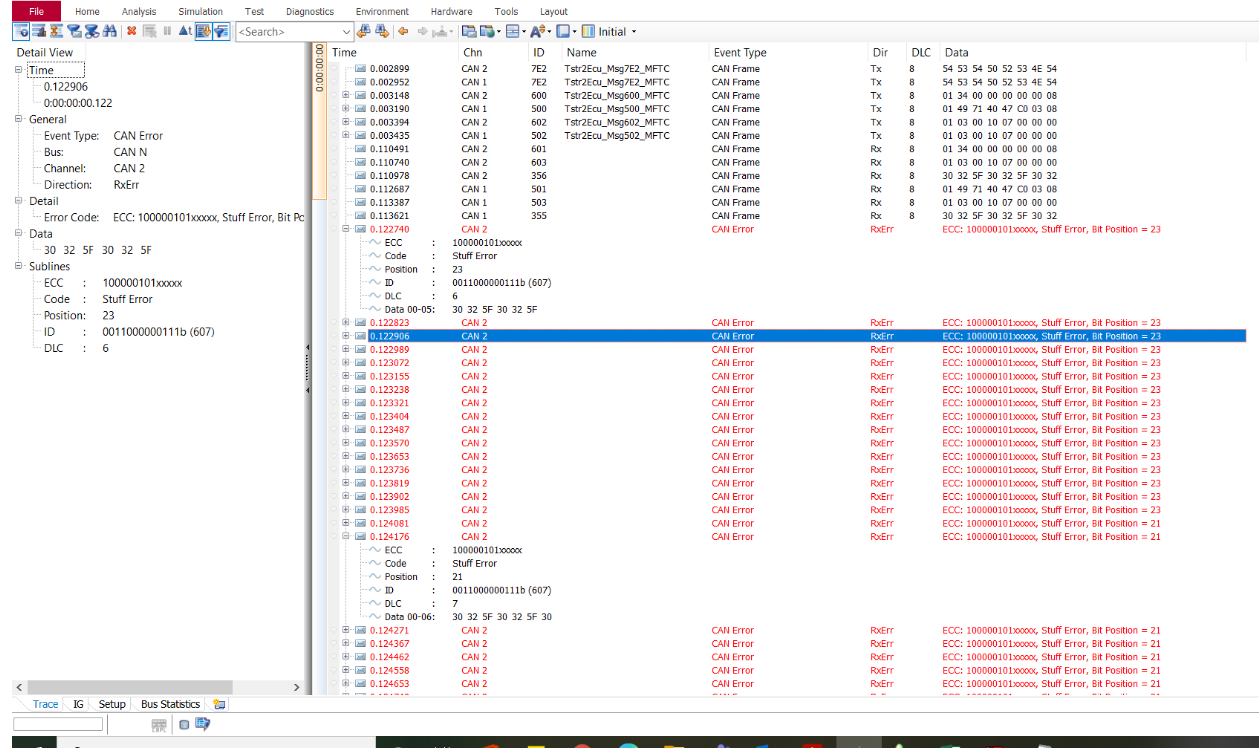Switch to the Bus Statistics tab

(x=170, y=704)
